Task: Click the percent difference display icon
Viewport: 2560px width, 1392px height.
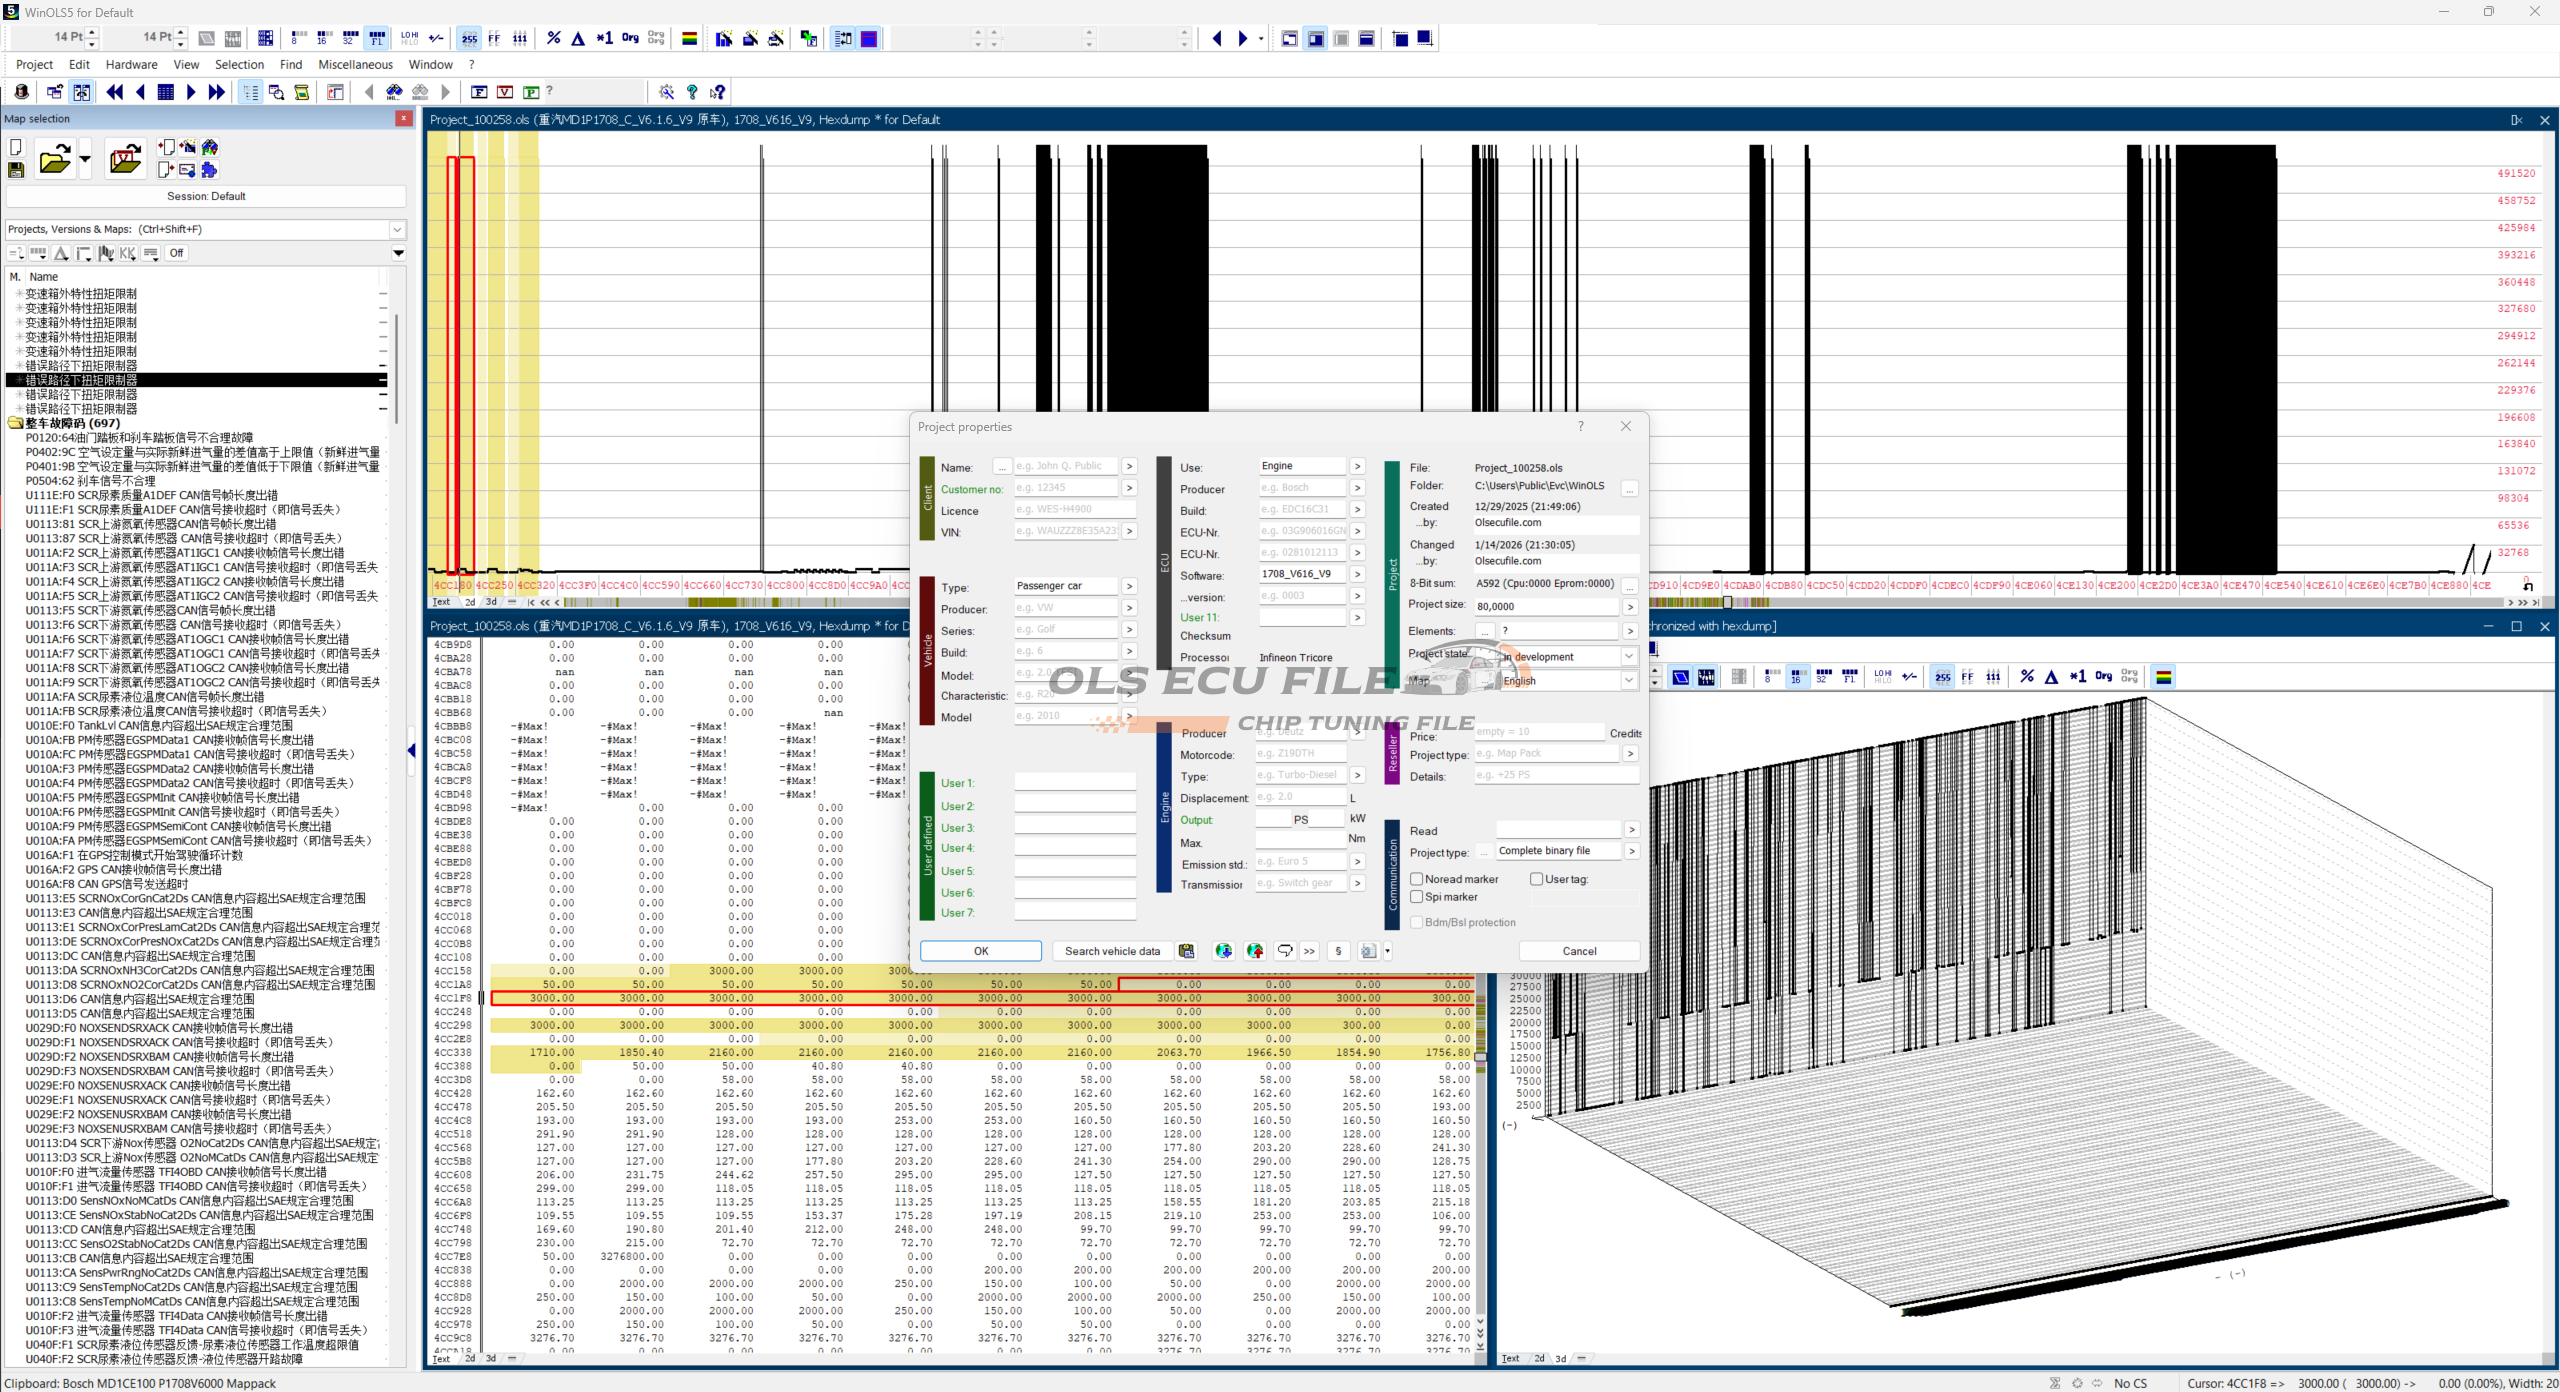Action: [x=553, y=38]
